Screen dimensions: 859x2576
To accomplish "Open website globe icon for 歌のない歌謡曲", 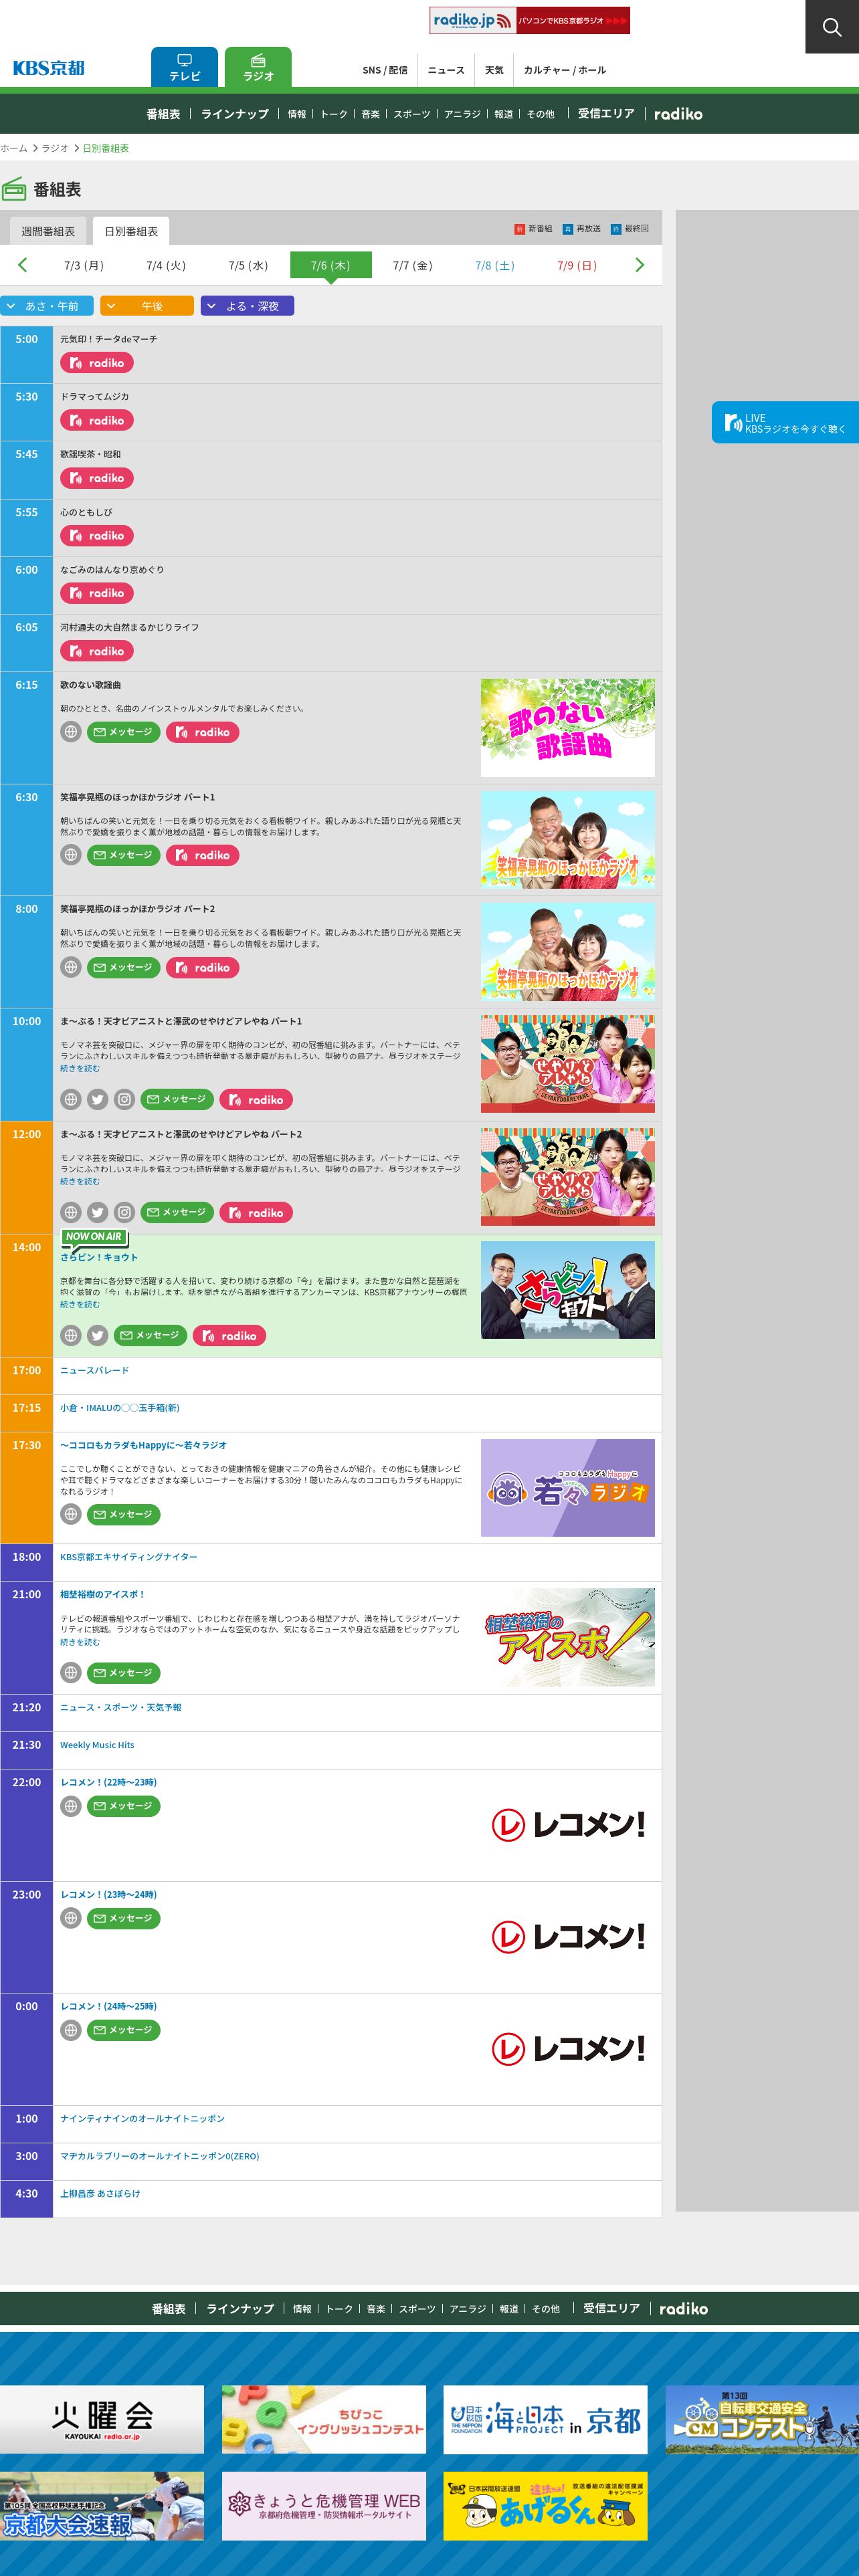I will (x=71, y=732).
